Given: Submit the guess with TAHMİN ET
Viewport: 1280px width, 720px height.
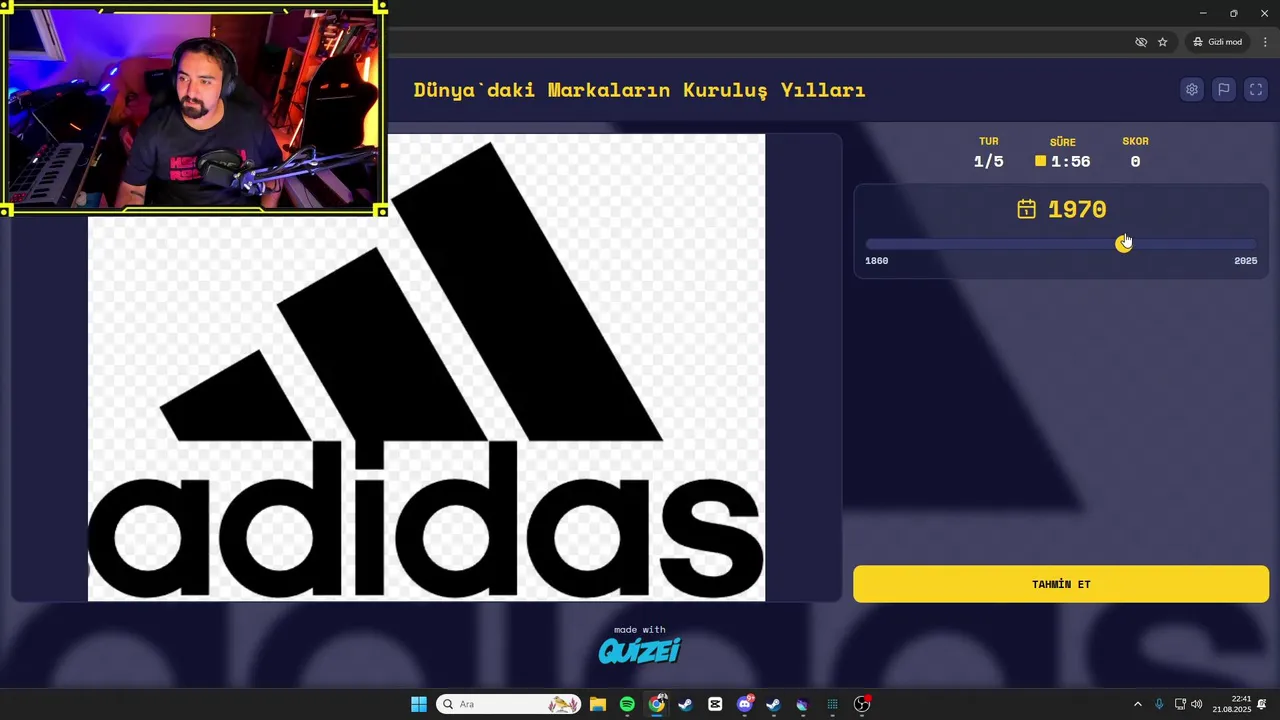Looking at the screenshot, I should (1061, 584).
